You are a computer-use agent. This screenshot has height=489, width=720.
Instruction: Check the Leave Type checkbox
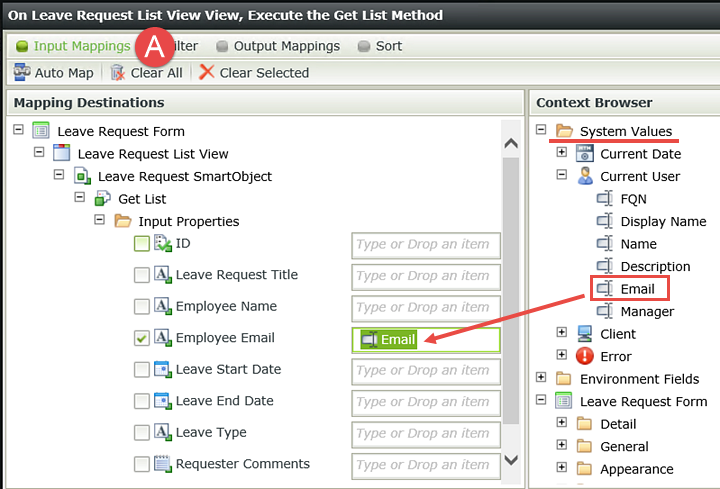pyautogui.click(x=141, y=433)
